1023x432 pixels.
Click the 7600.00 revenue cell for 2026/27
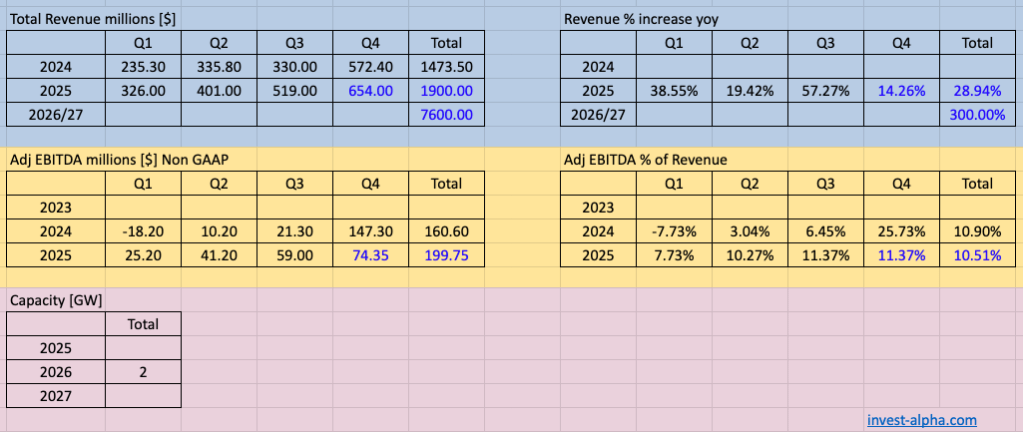(445, 114)
